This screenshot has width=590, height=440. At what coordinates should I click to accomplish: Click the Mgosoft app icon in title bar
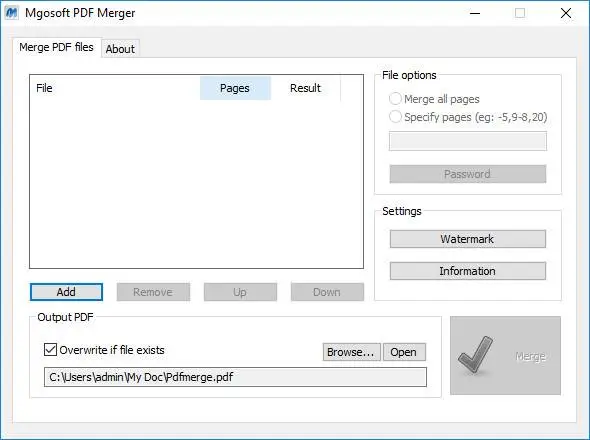12,13
